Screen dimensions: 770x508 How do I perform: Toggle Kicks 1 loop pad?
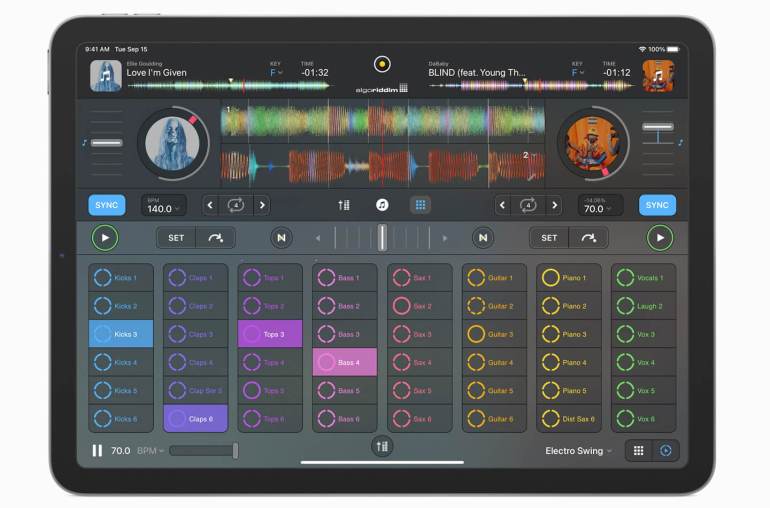(x=121, y=278)
